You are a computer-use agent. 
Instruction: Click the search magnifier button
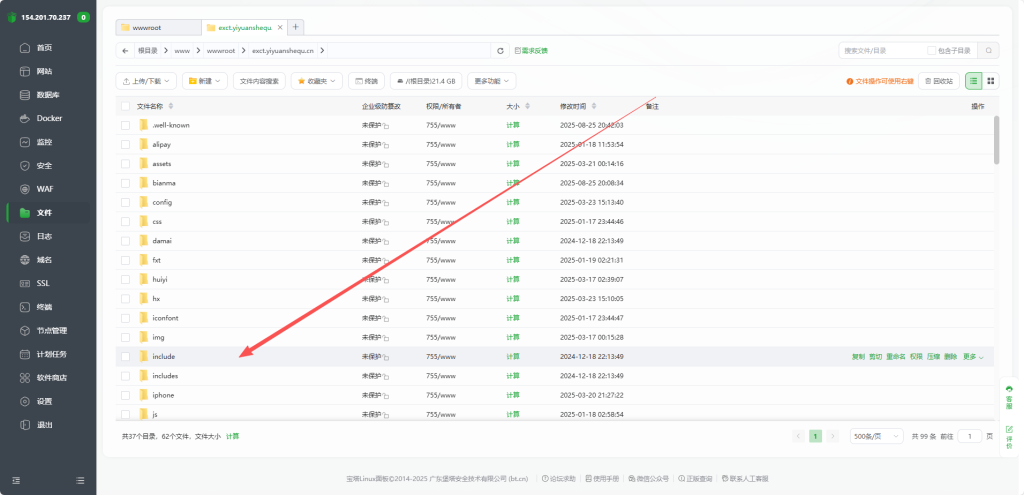(988, 50)
